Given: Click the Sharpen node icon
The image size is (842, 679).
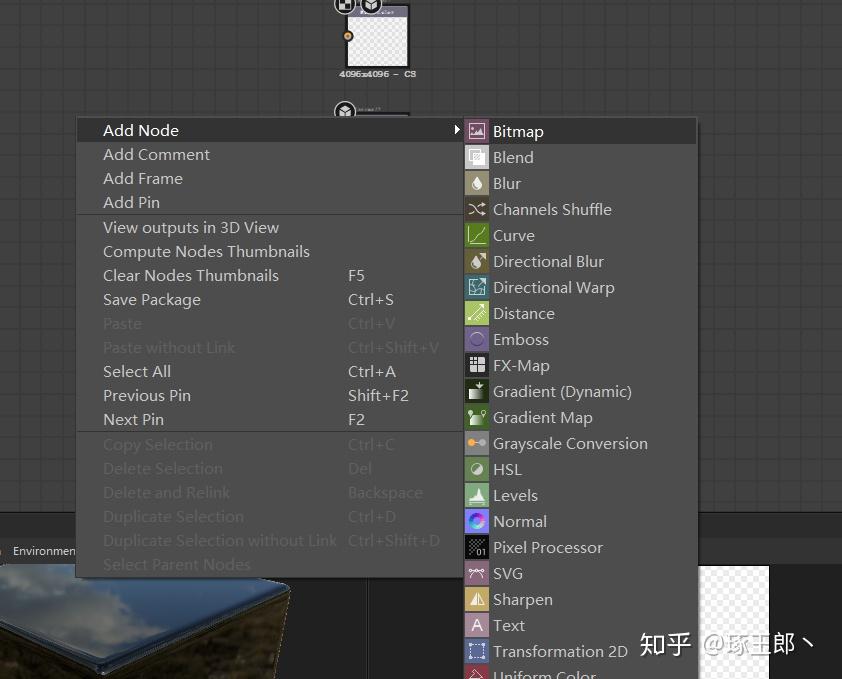Looking at the screenshot, I should tap(476, 599).
